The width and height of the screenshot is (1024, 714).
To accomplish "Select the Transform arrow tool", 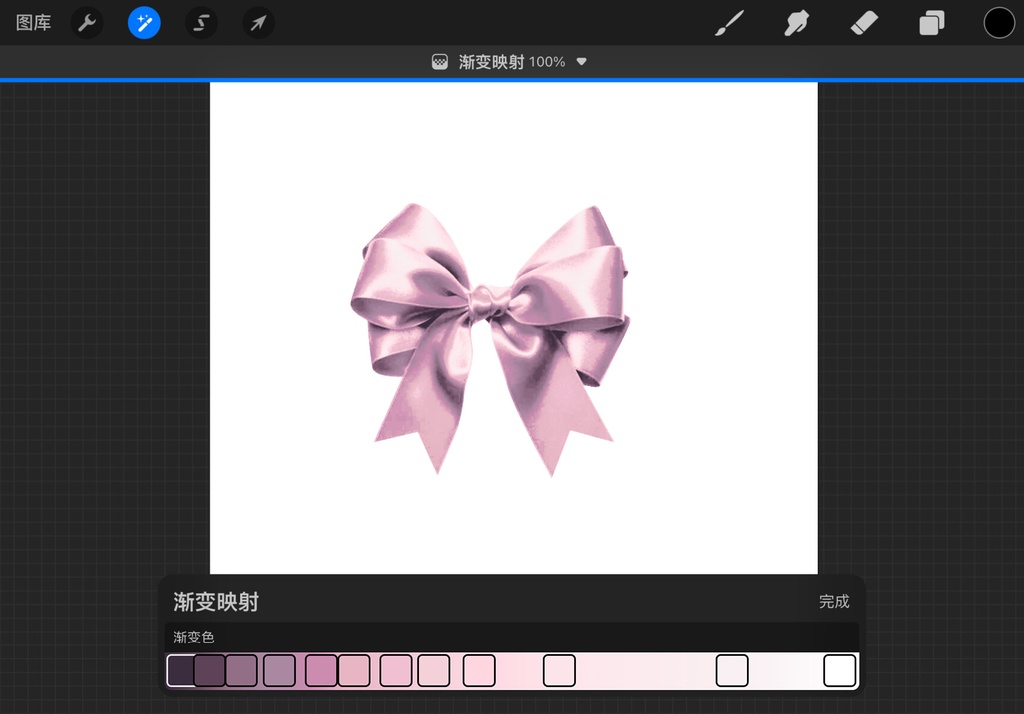I will [258, 22].
